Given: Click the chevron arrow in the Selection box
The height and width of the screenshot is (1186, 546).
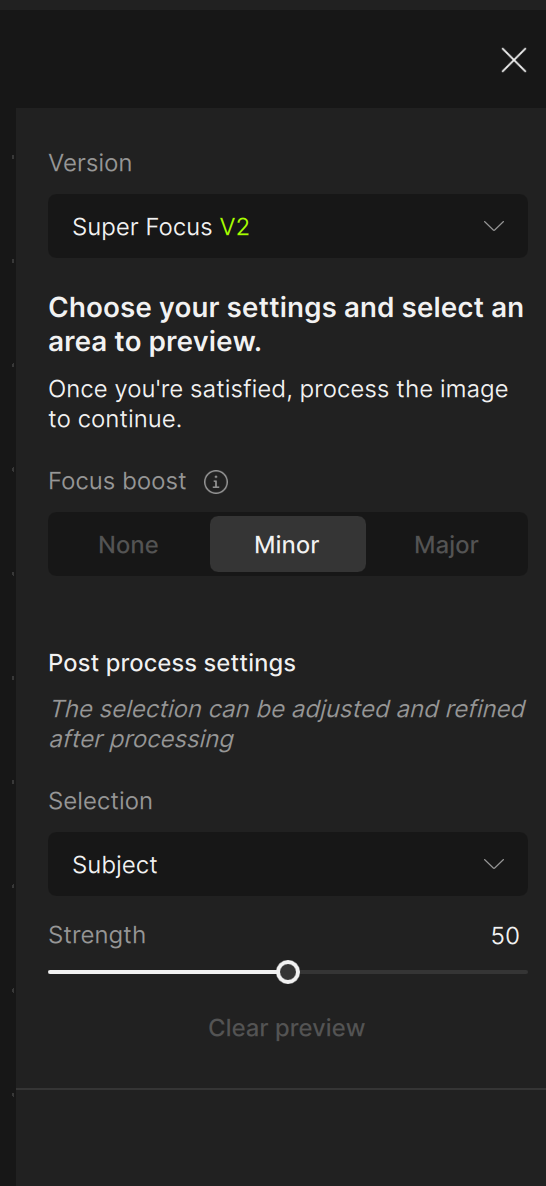Looking at the screenshot, I should pos(494,865).
